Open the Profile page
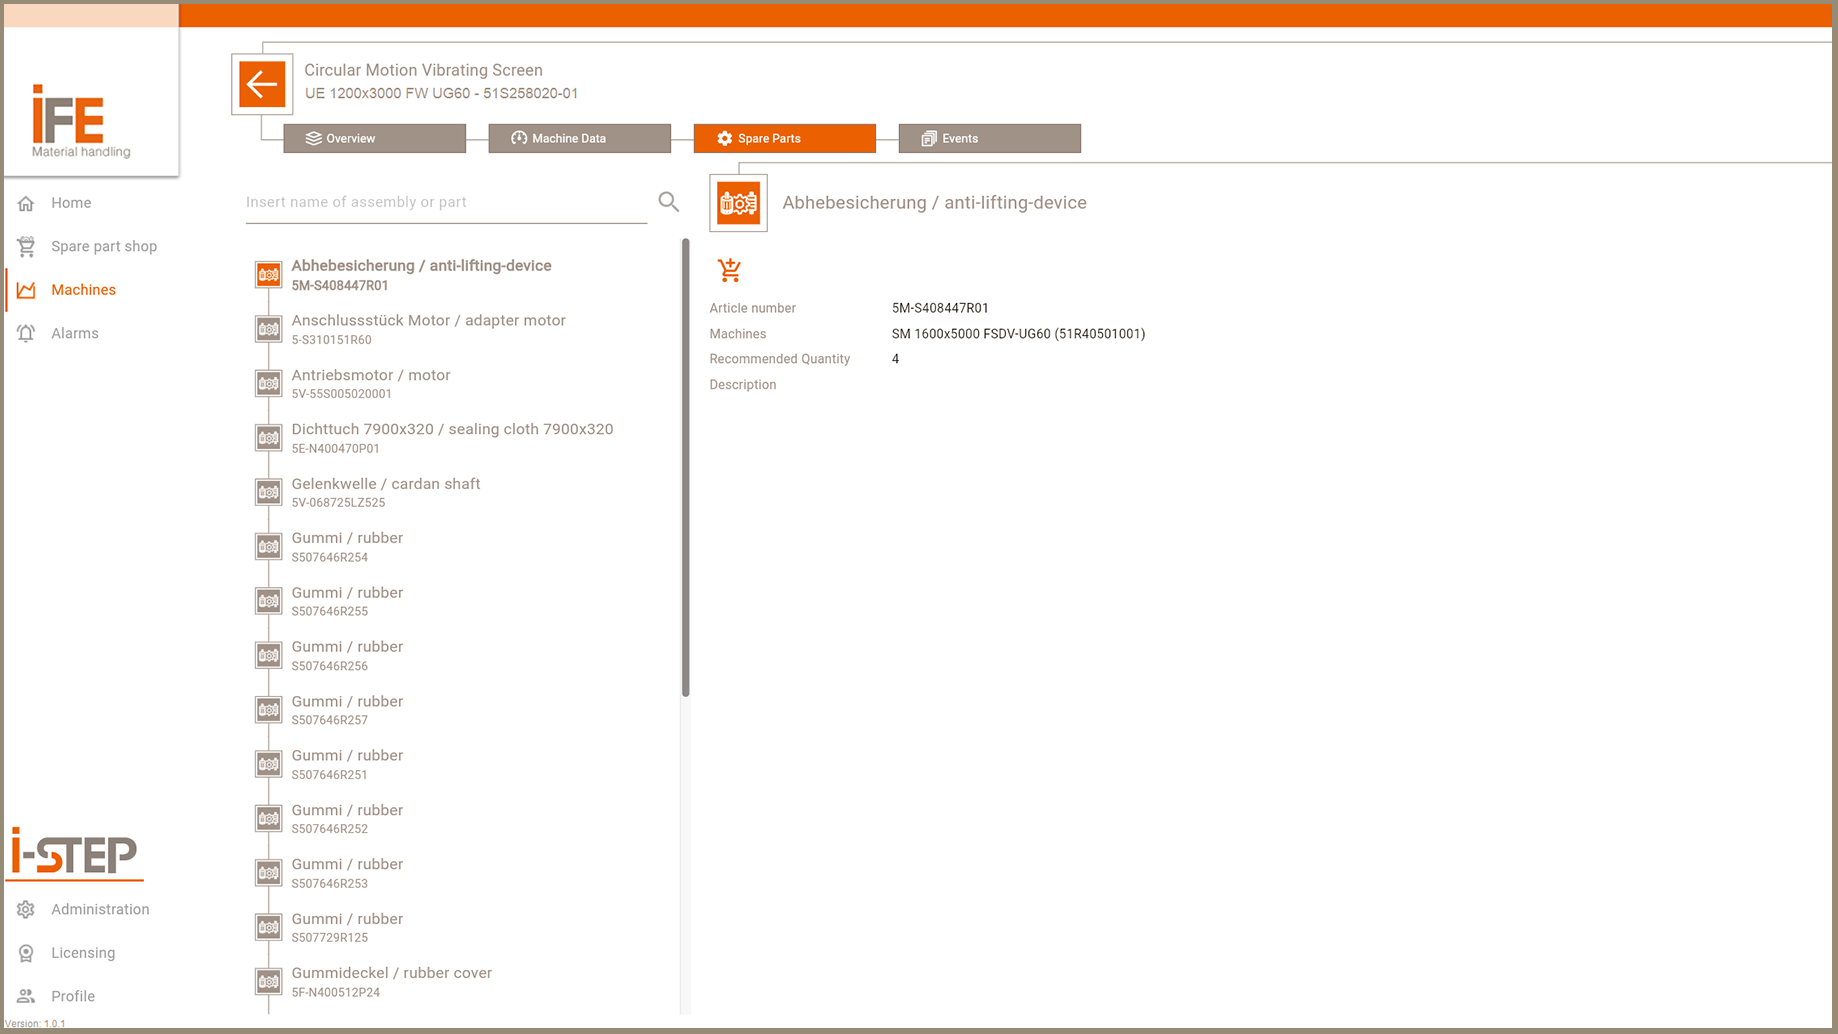The image size is (1838, 1034). click(73, 996)
